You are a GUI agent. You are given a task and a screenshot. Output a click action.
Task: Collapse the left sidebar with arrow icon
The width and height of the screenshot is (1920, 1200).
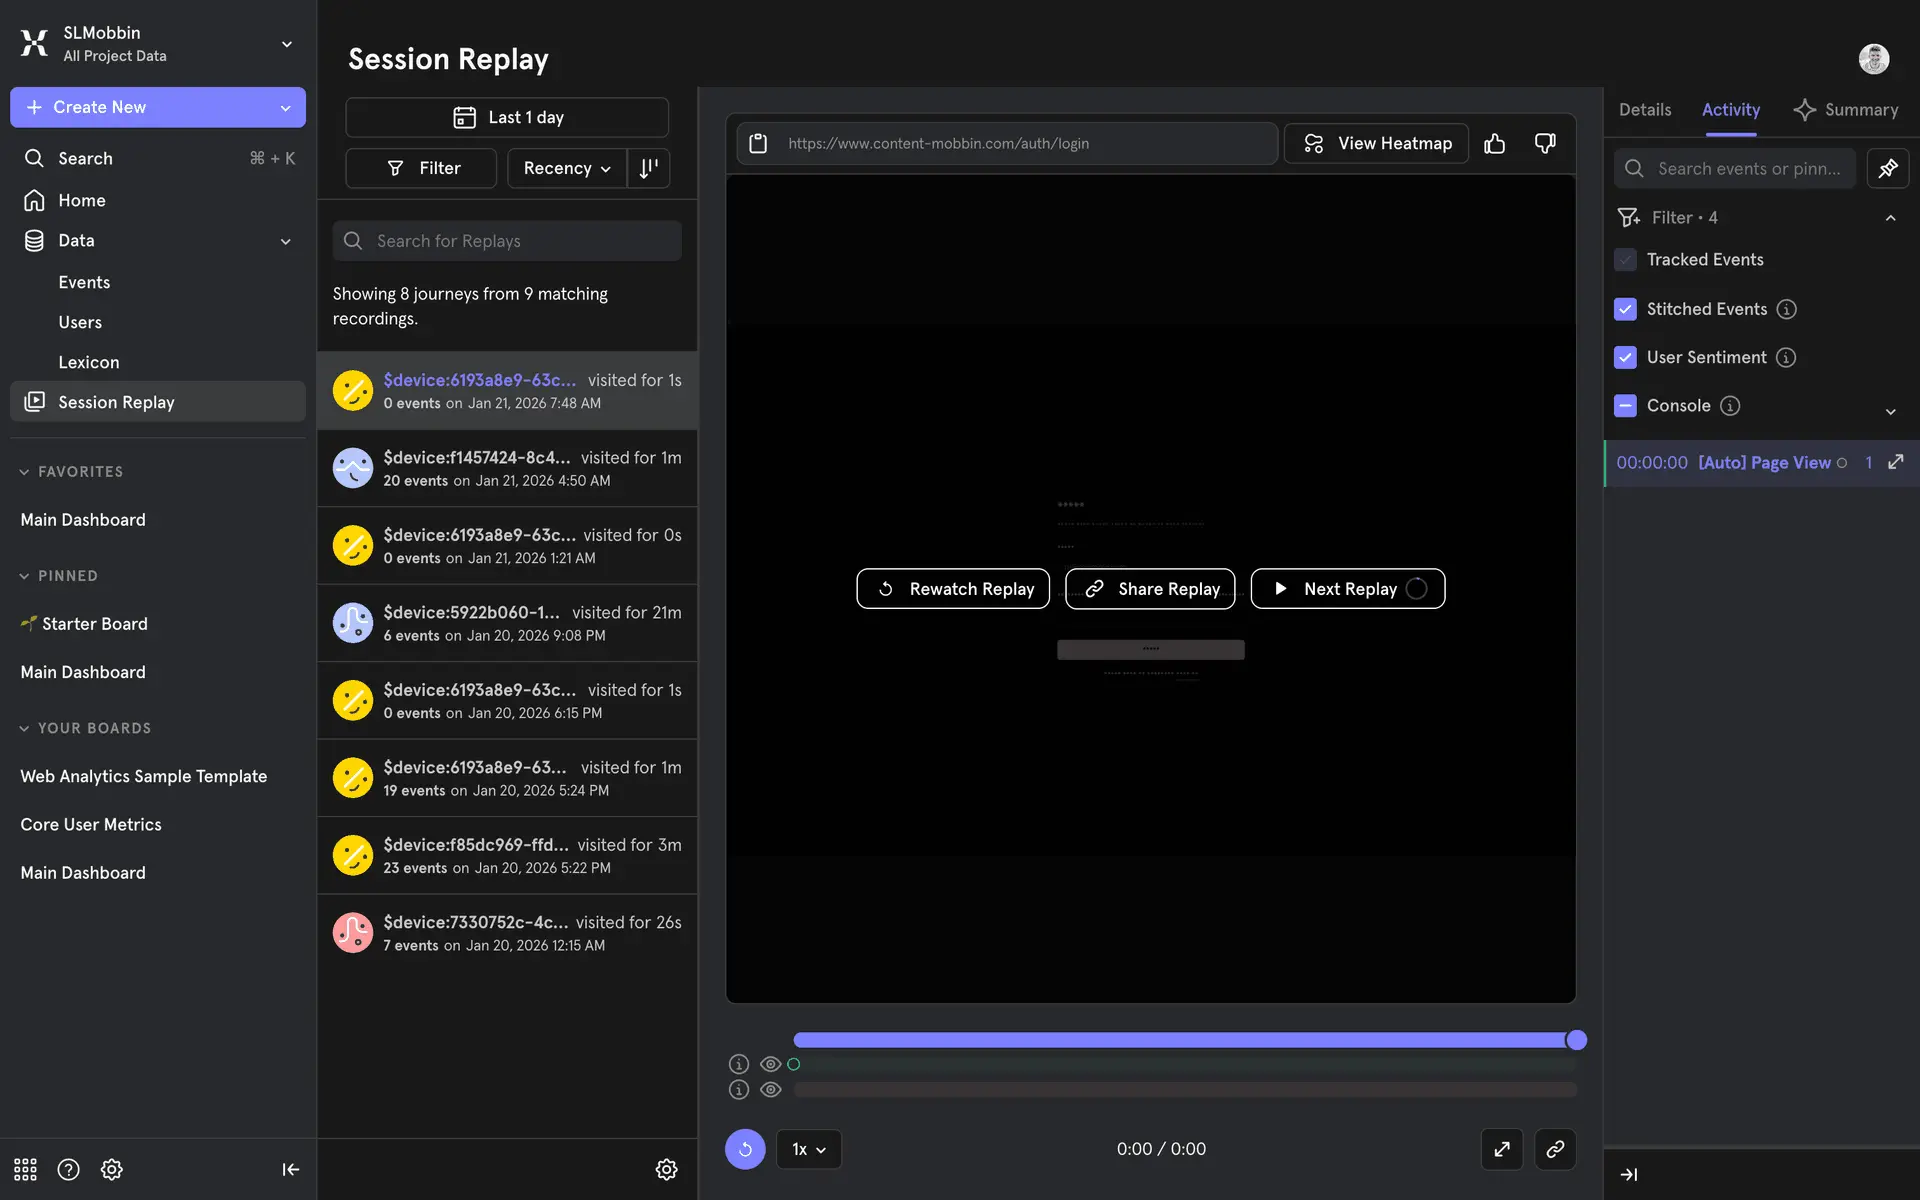click(290, 1169)
